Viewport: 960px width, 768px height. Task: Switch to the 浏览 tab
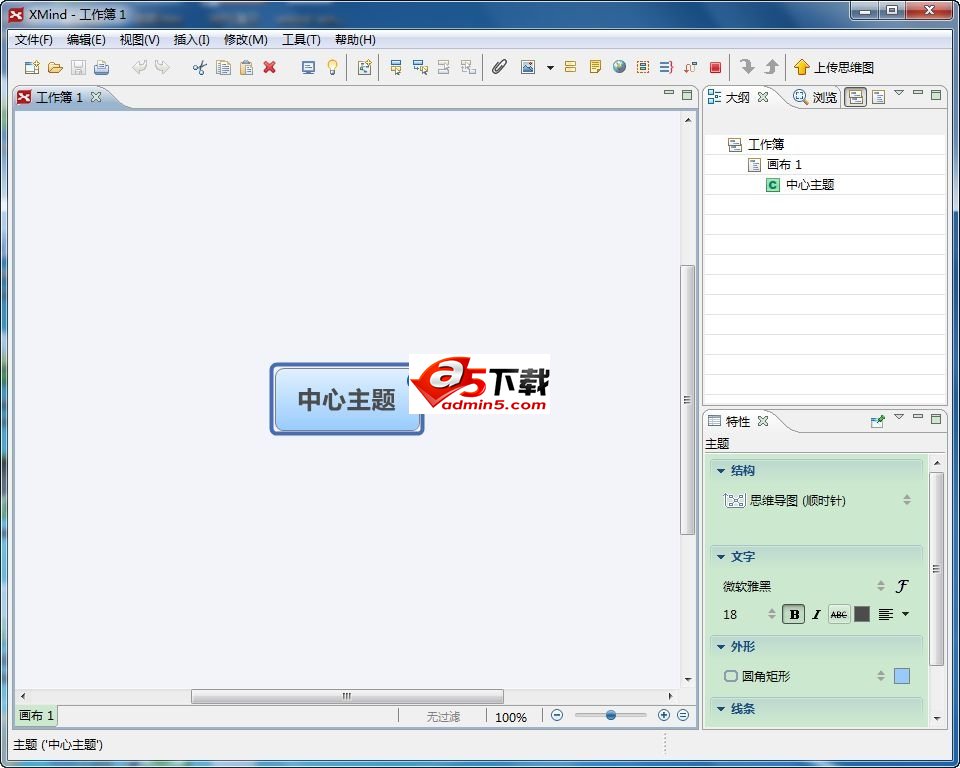(815, 97)
